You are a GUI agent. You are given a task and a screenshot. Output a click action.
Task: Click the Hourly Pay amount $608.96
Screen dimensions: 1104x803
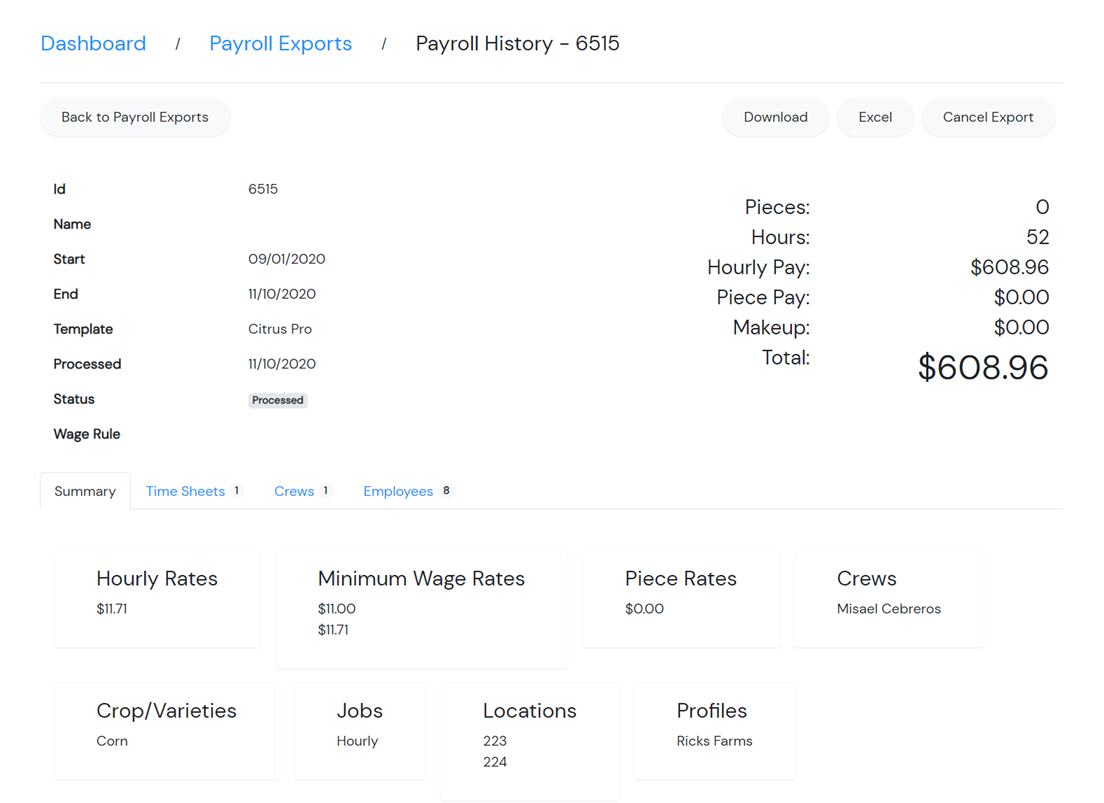[1009, 268]
